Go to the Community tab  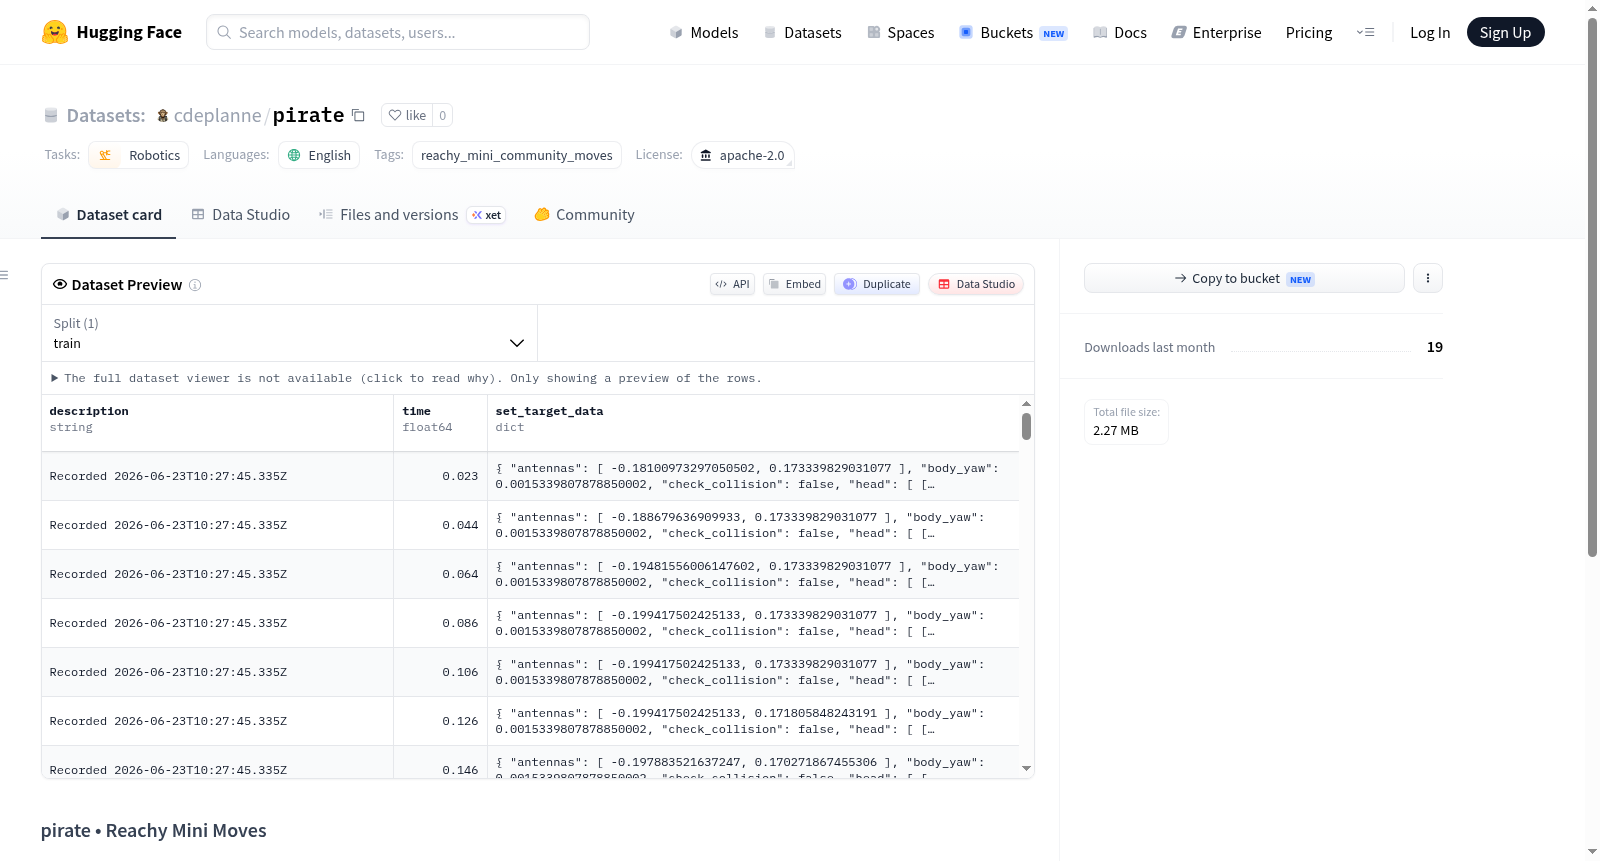pyautogui.click(x=585, y=215)
